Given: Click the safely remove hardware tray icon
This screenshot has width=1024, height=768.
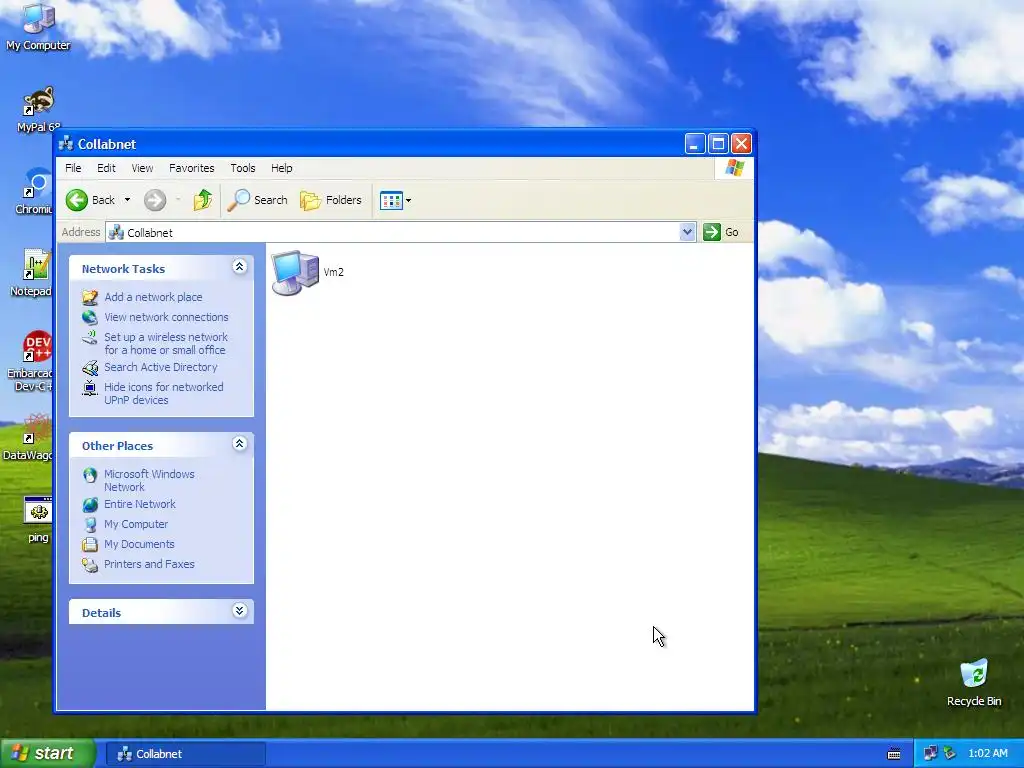Looking at the screenshot, I should tap(950, 753).
